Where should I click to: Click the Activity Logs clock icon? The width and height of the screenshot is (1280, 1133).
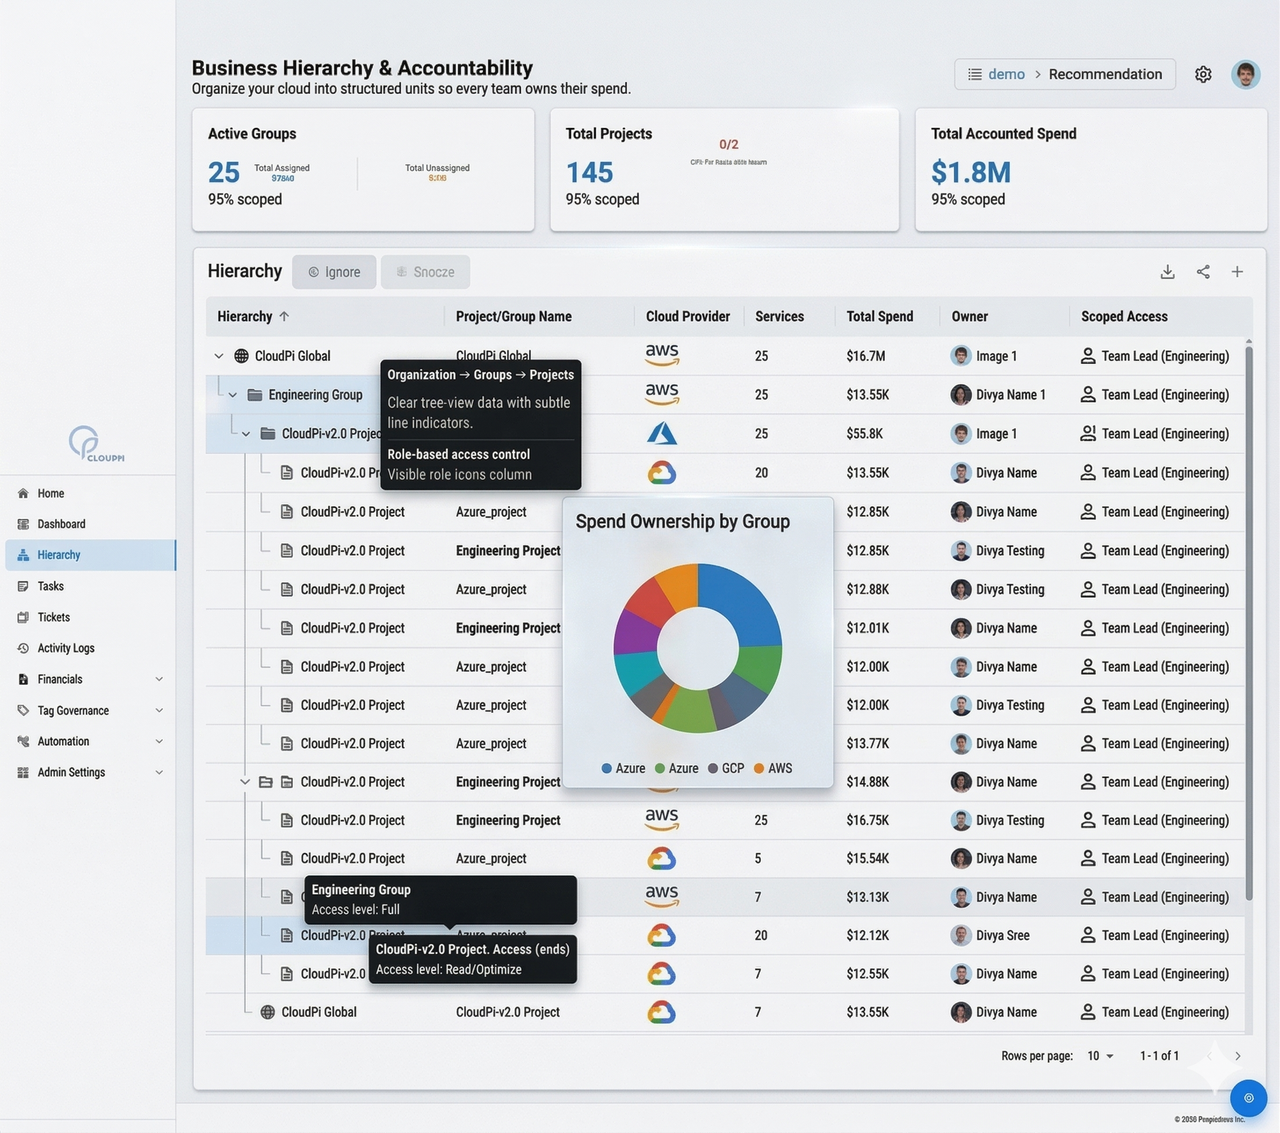23,649
